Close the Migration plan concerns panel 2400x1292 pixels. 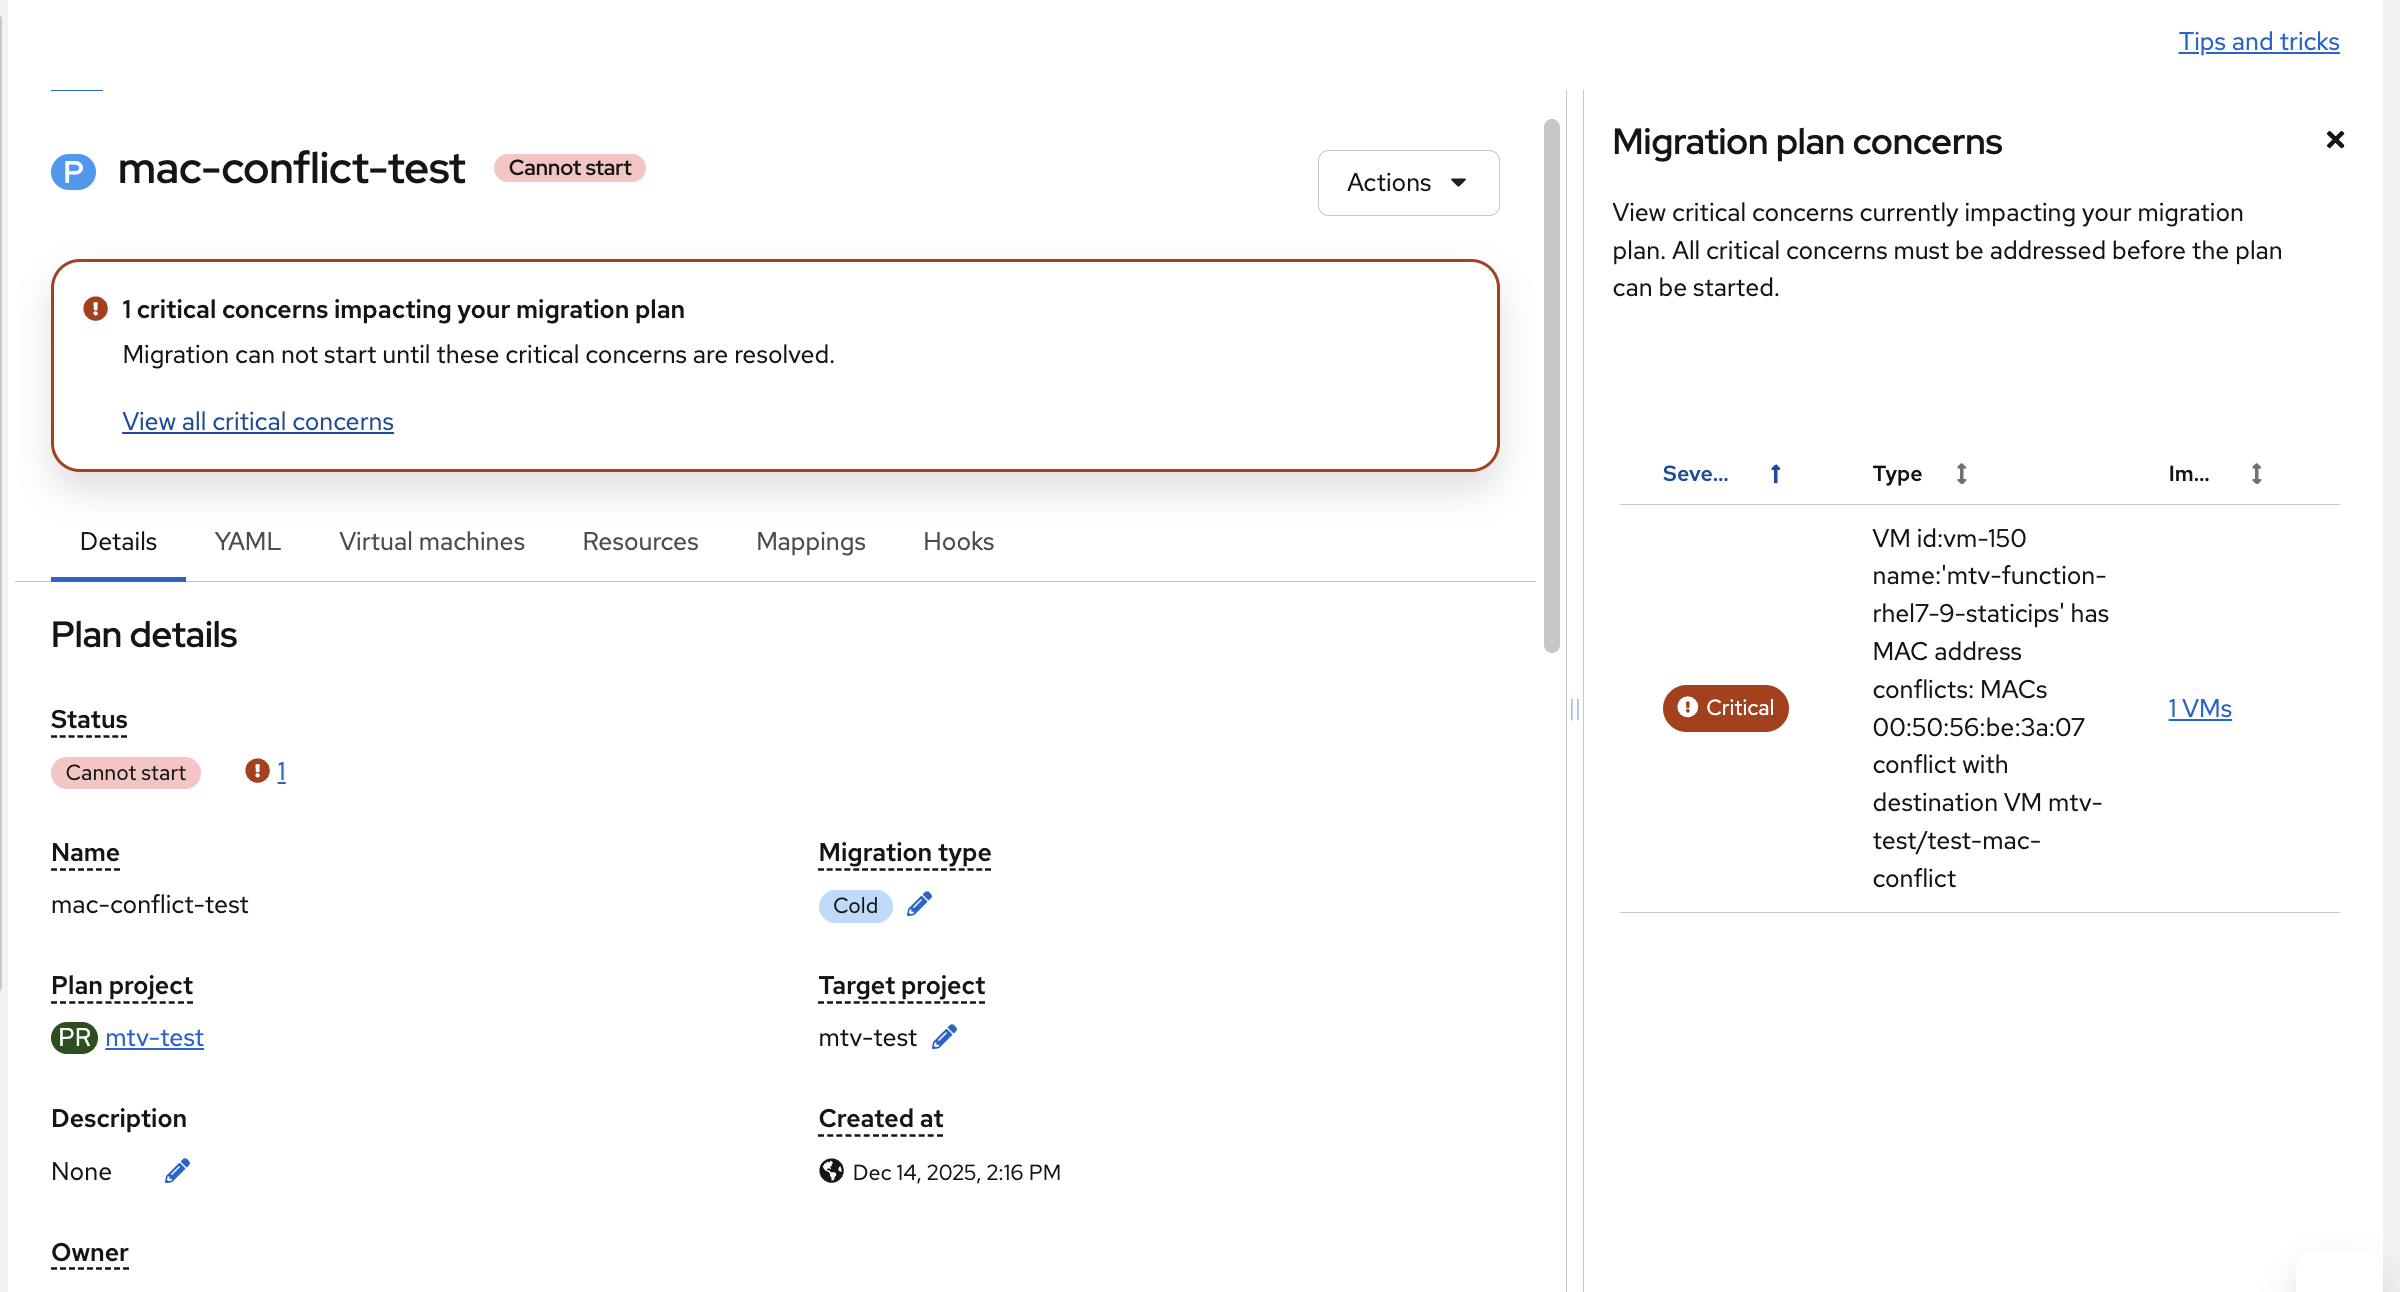pos(2335,140)
